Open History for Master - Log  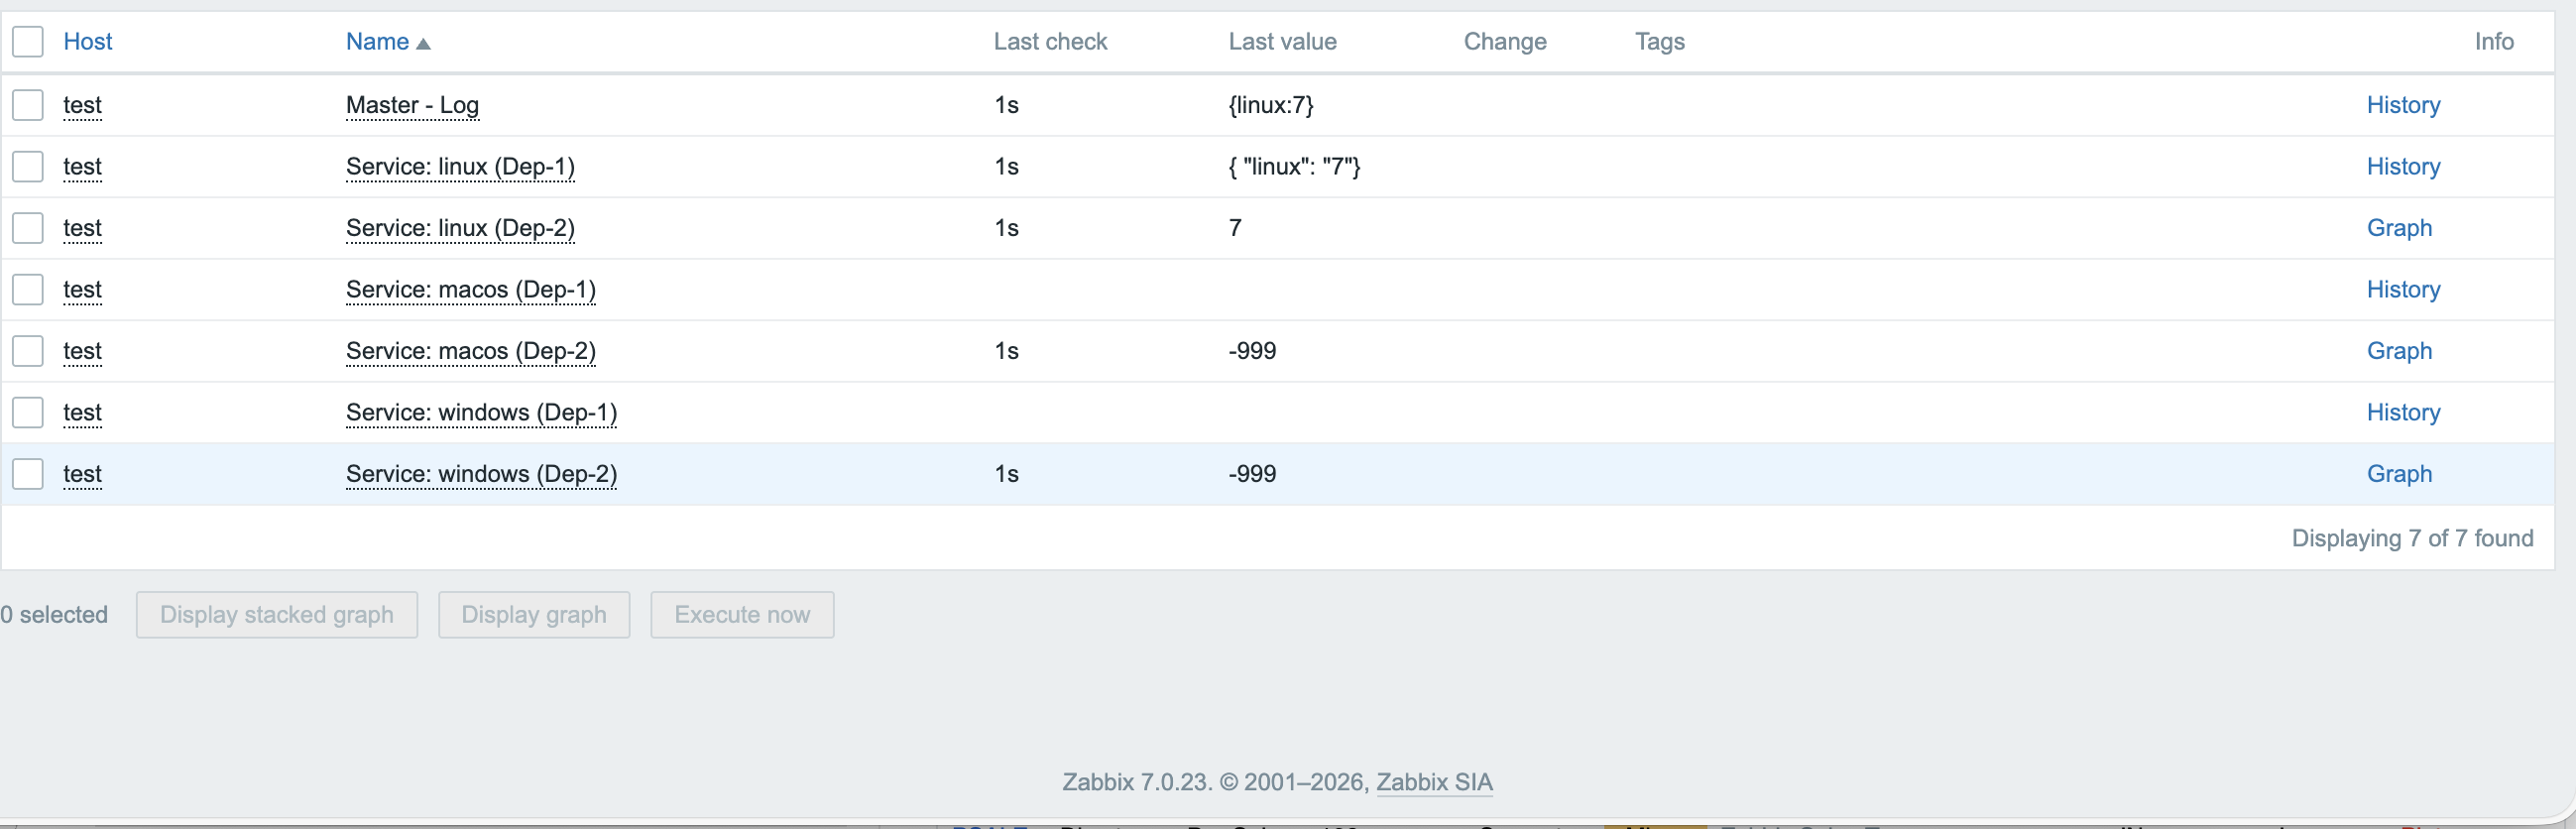(2402, 105)
